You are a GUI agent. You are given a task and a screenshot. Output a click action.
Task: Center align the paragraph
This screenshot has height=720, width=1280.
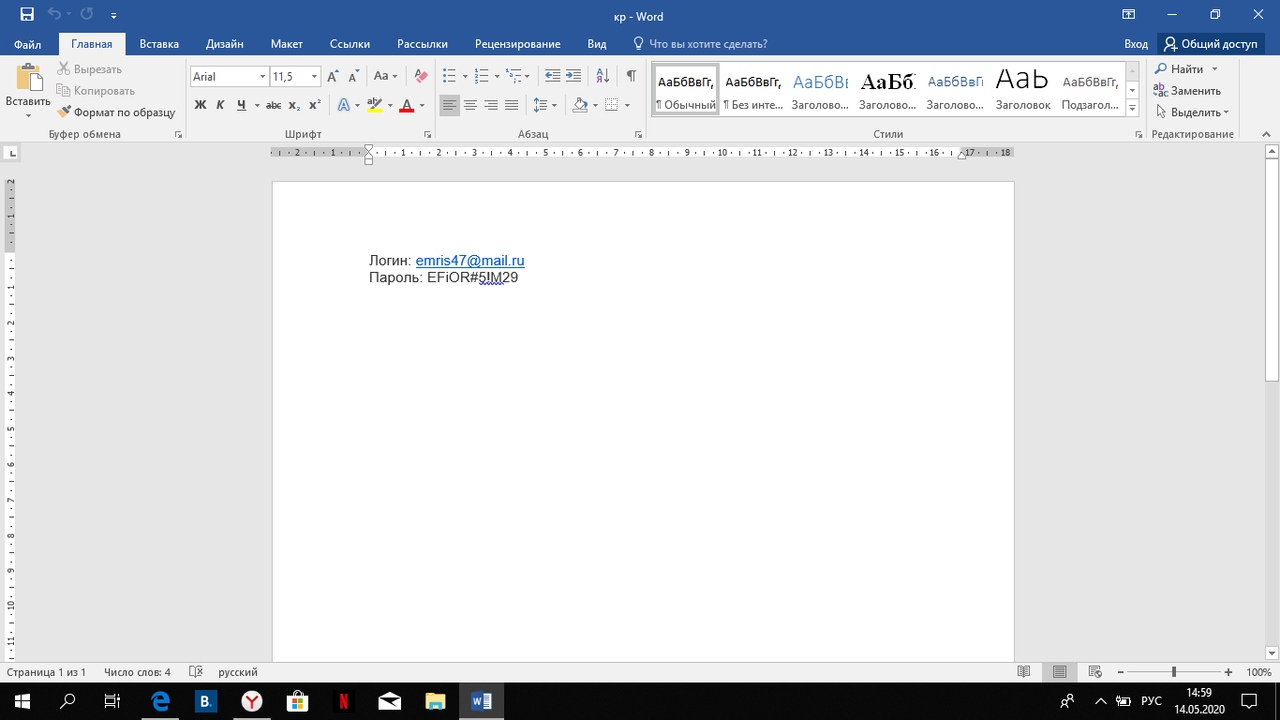[470, 105]
